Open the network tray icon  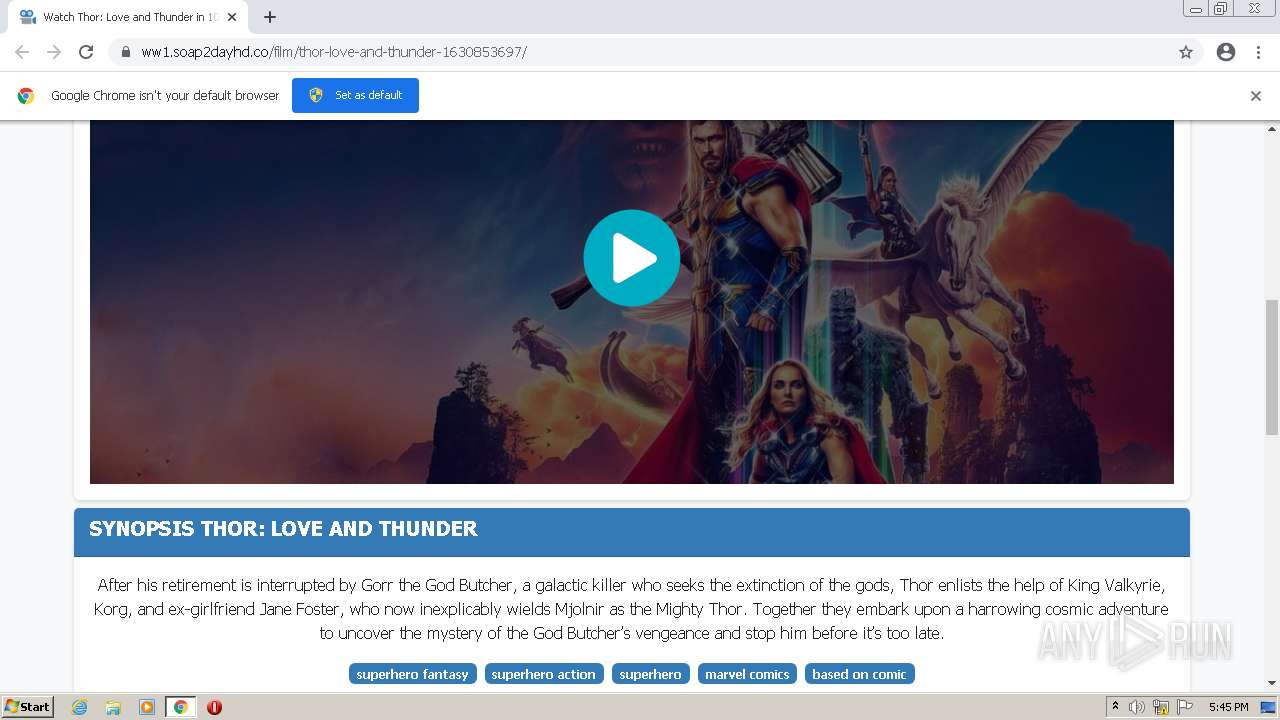tap(1161, 707)
